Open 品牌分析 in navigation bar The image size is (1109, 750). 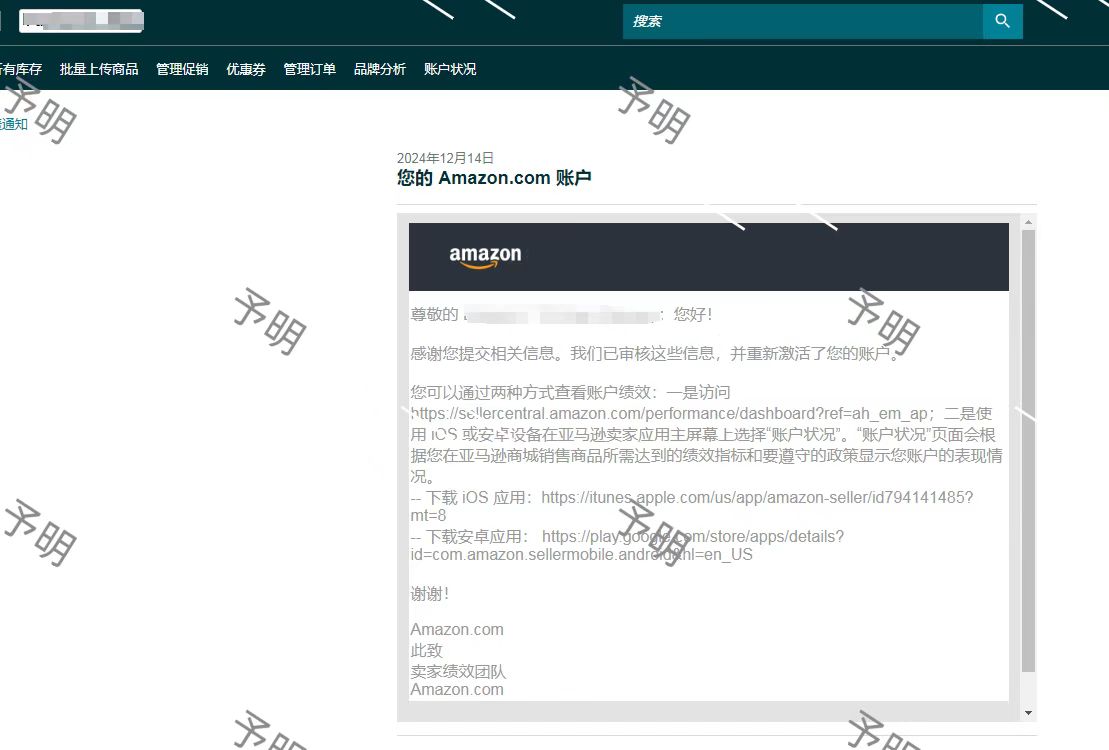pyautogui.click(x=380, y=69)
